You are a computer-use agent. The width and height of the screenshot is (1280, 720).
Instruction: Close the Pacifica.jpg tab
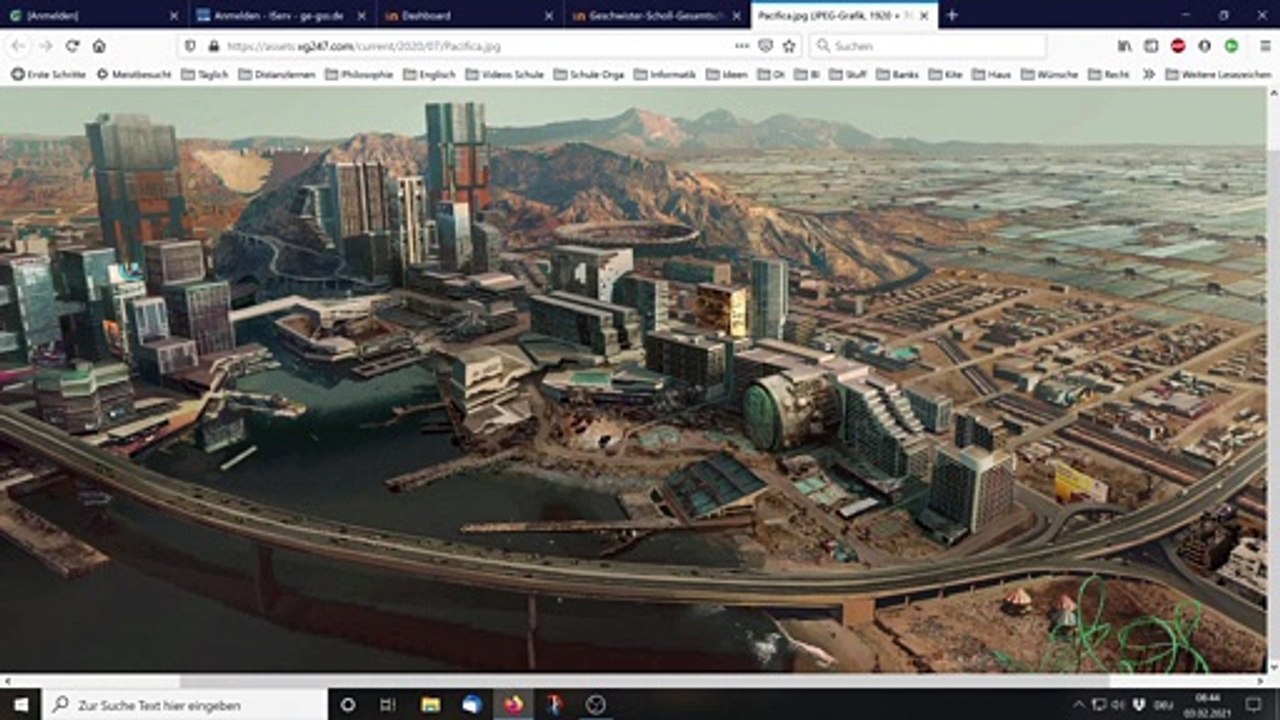click(x=923, y=16)
